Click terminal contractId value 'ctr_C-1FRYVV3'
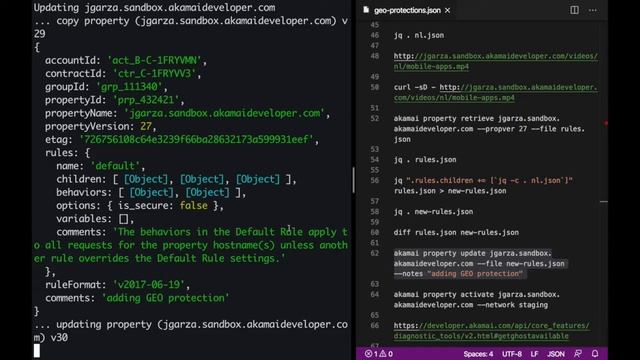The width and height of the screenshot is (640, 360). (154, 73)
